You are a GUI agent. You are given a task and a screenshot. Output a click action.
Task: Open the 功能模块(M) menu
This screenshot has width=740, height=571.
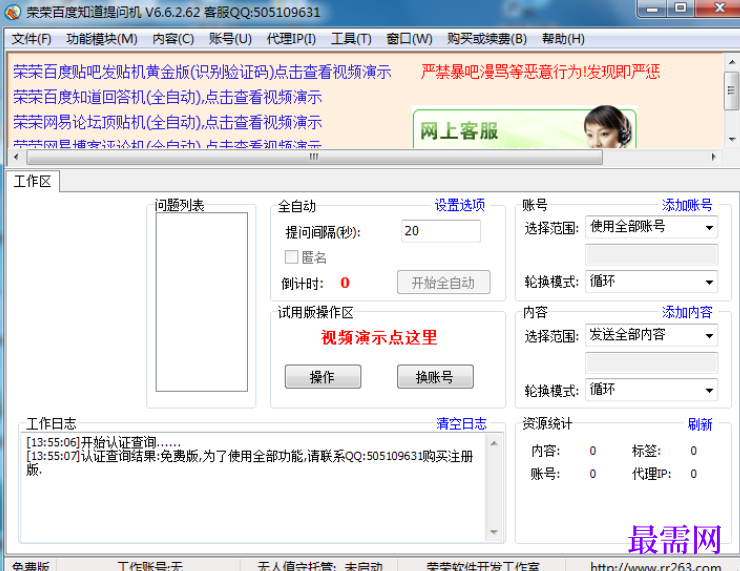(x=102, y=39)
